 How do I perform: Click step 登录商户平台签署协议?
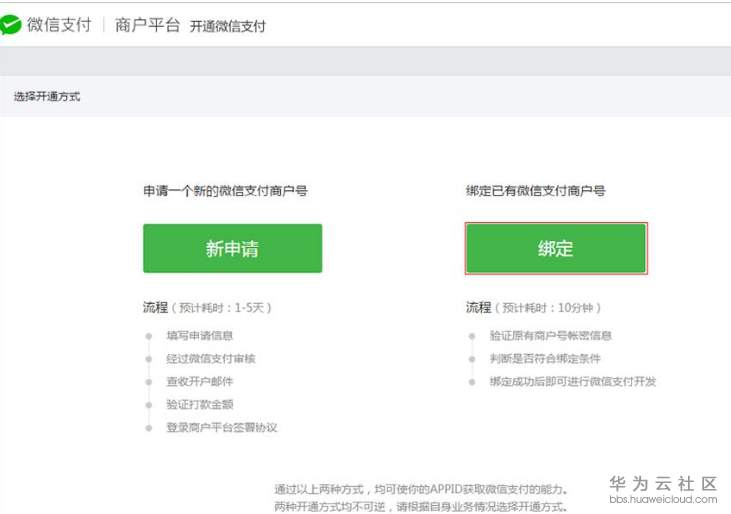pyautogui.click(x=222, y=427)
